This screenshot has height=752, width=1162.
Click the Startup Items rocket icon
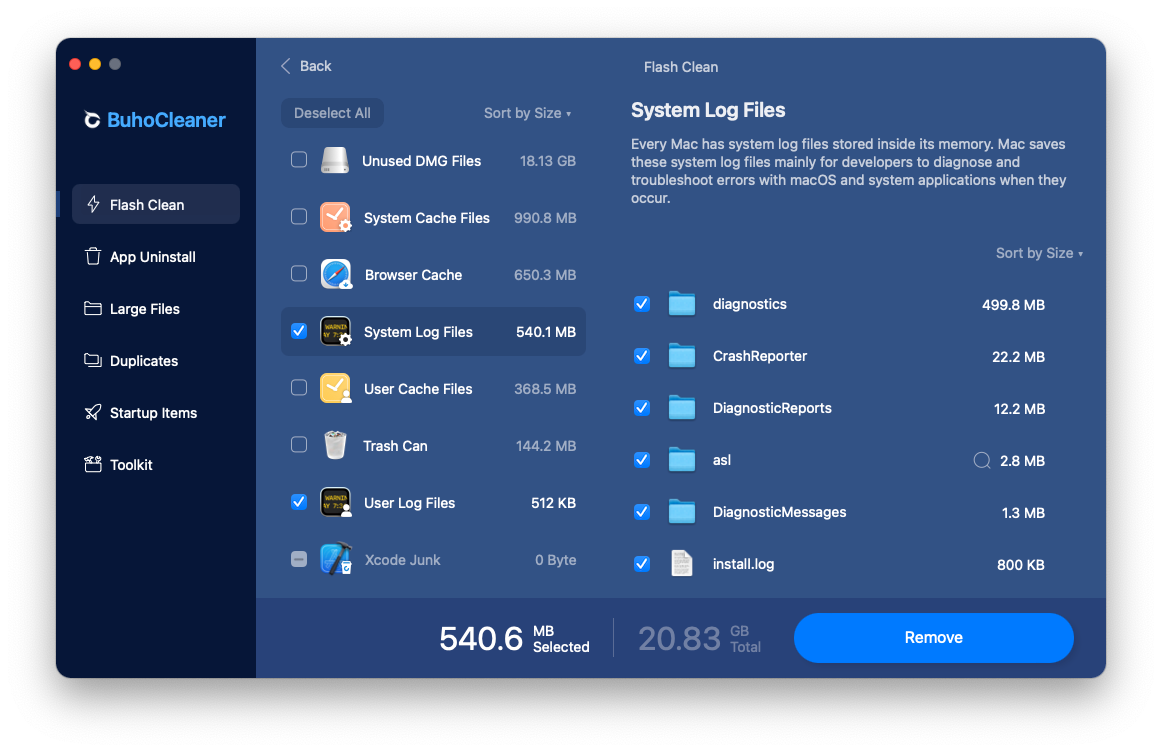(x=93, y=412)
